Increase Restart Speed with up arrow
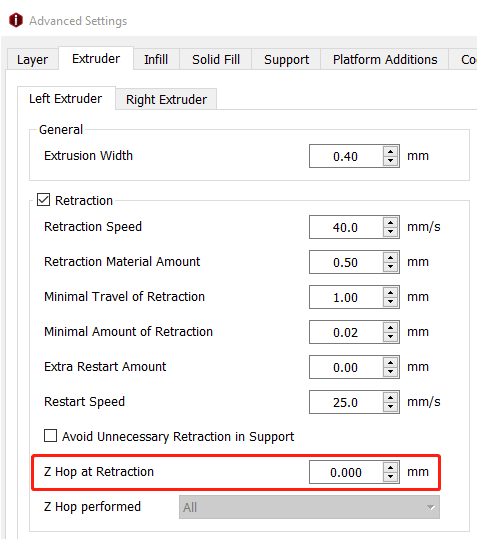 coord(391,397)
